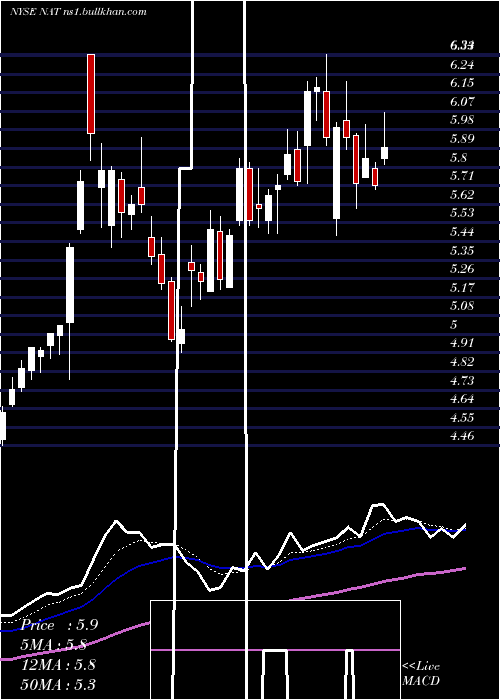Click the 5.17 price axis label
Screen dimensions: 500x700
[x=462, y=288]
